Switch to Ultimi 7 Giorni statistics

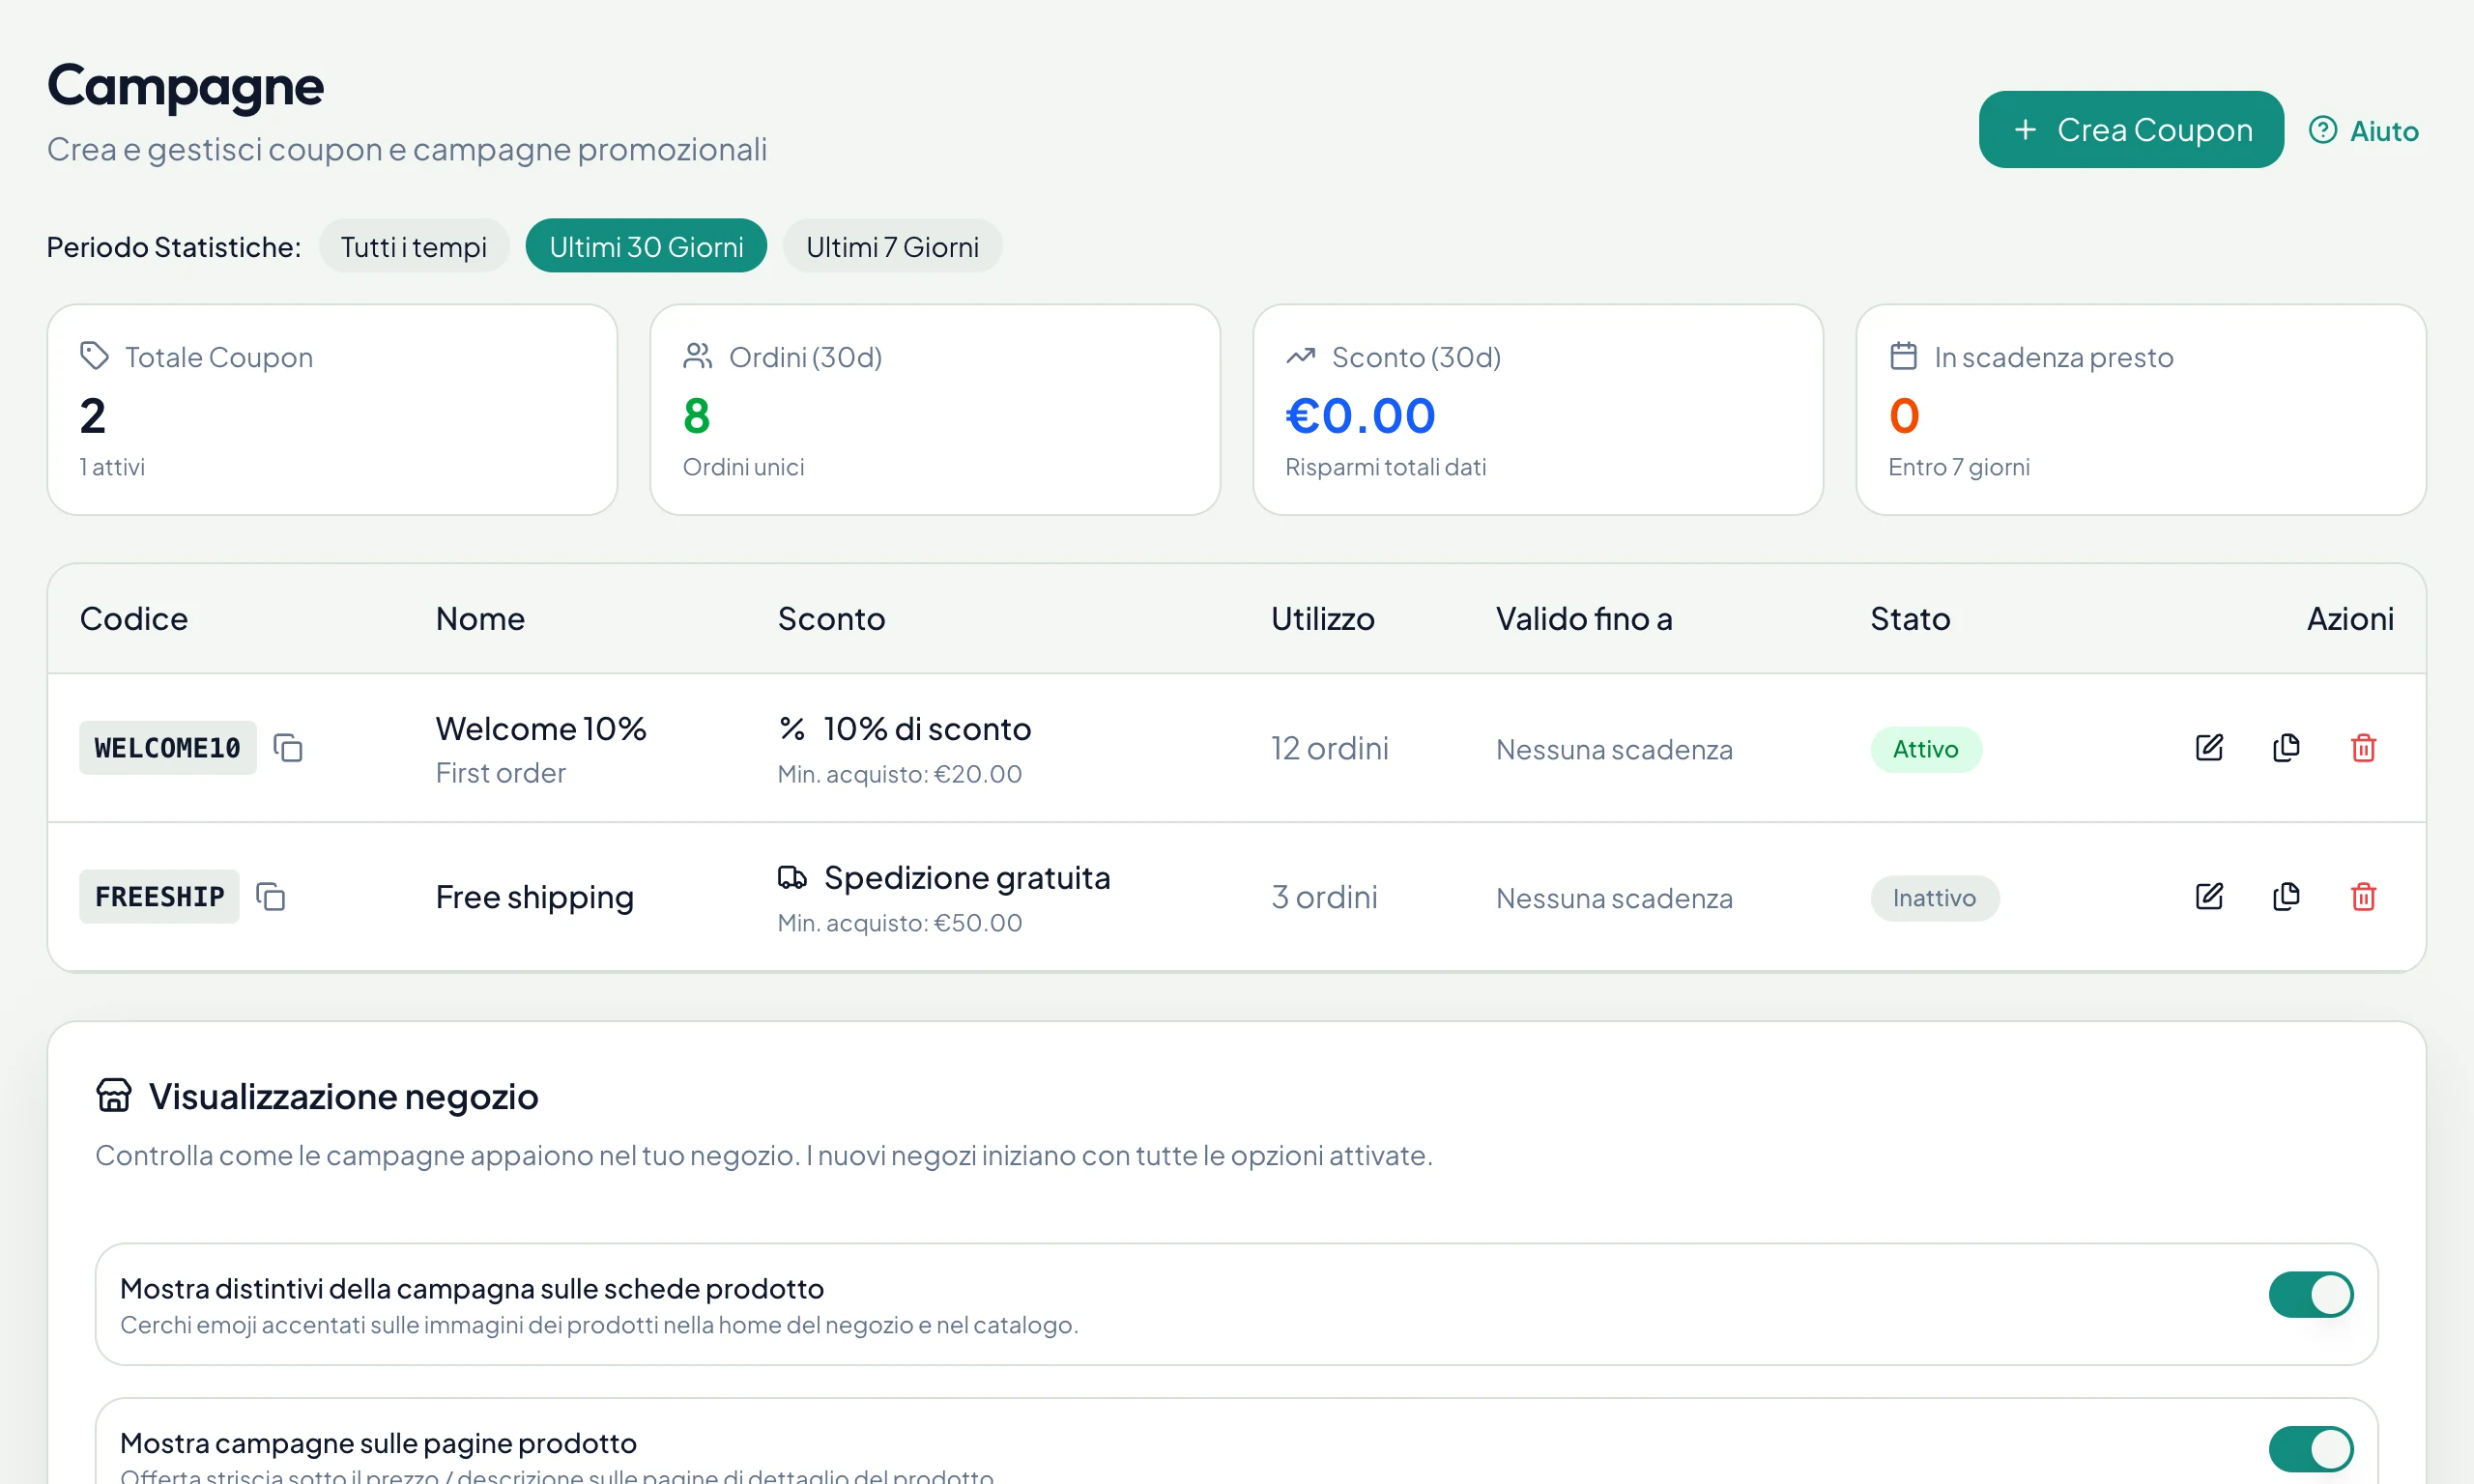(x=892, y=246)
